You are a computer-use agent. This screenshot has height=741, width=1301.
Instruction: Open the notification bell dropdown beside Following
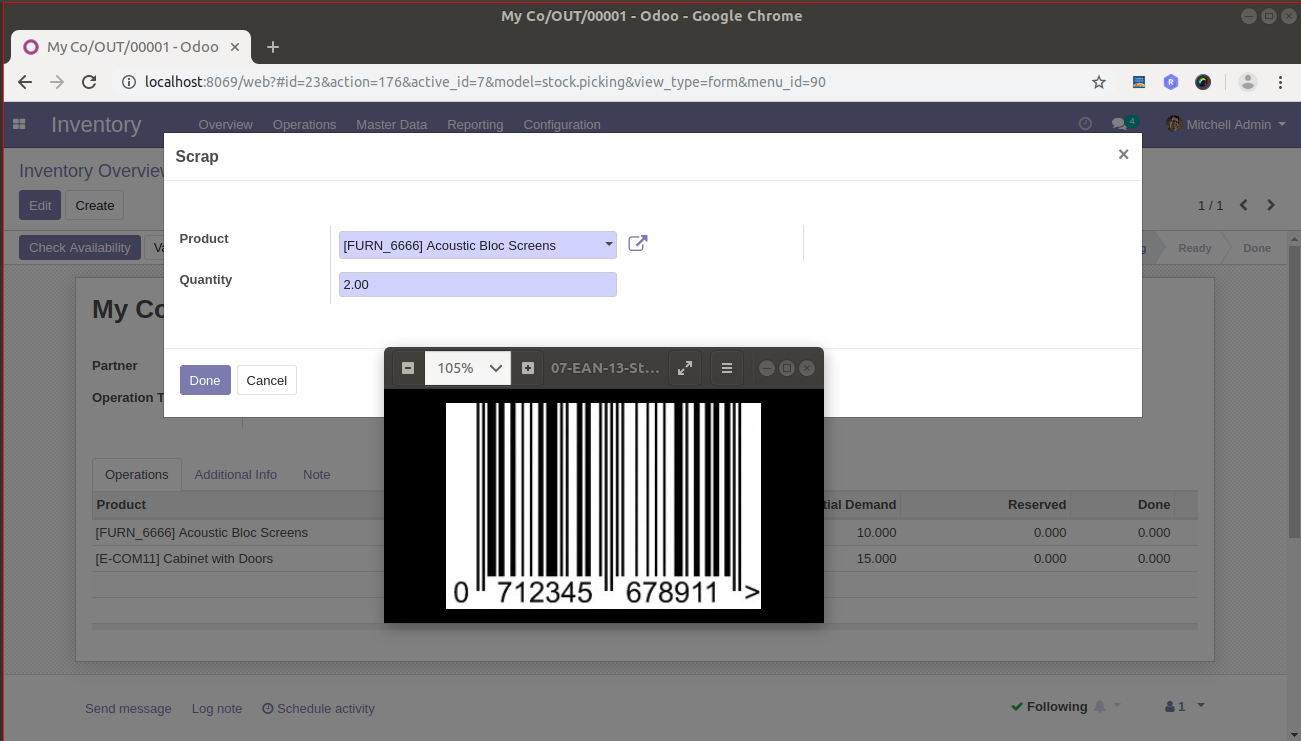pos(1107,706)
